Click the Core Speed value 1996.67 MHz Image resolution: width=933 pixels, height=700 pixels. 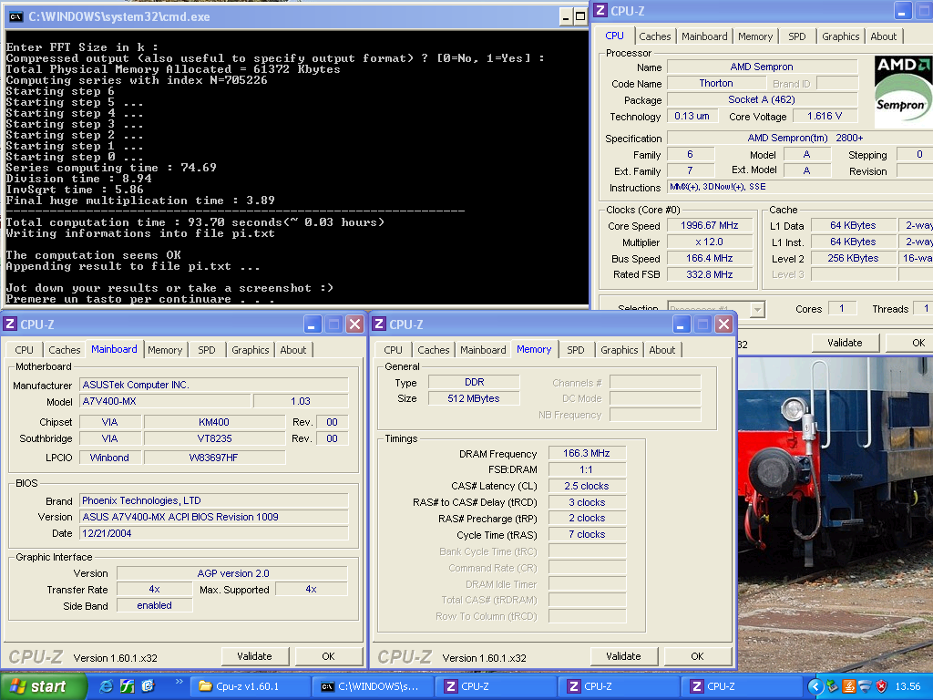tap(709, 226)
